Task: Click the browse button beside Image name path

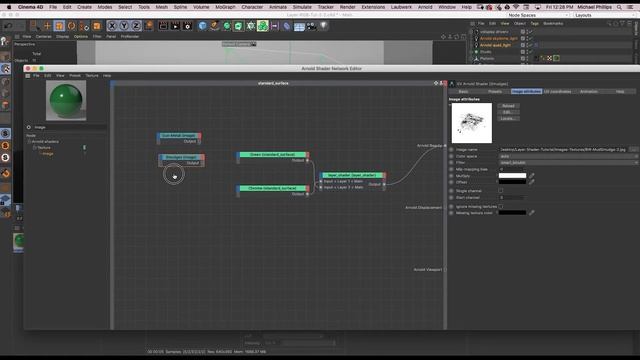Action: click(x=633, y=149)
